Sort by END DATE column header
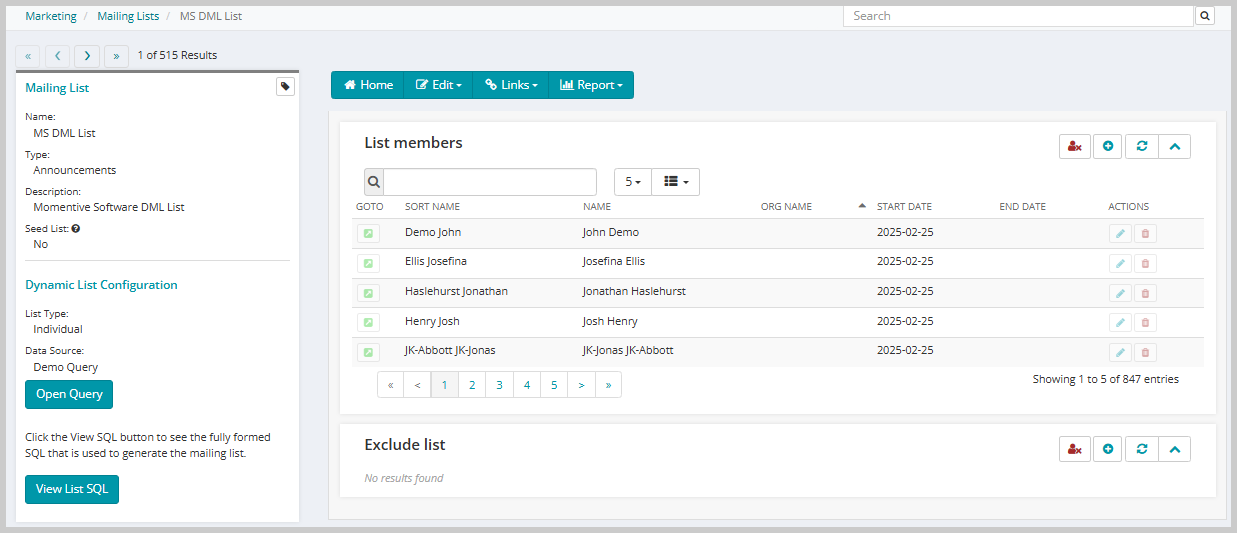Viewport: 1237px width, 533px height. pos(1022,207)
